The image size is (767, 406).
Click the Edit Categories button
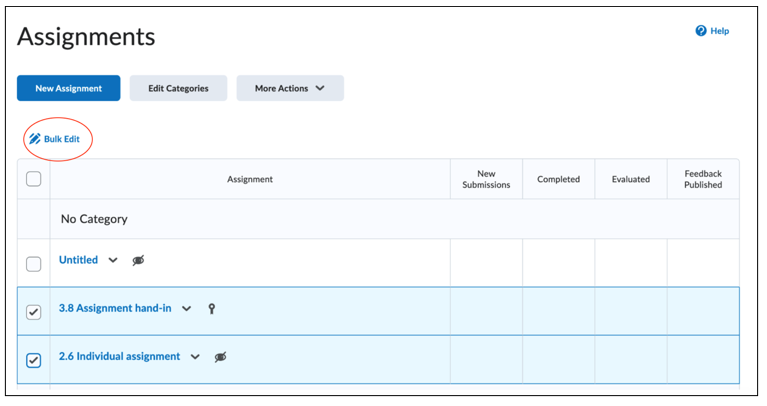[178, 88]
